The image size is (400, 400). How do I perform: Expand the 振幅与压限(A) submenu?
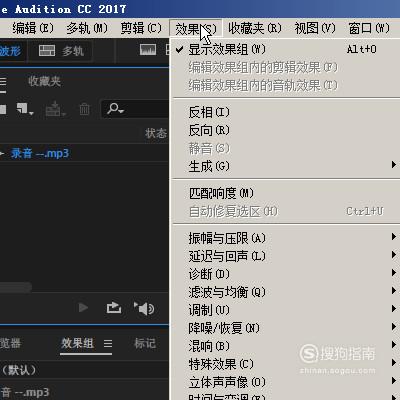point(285,238)
